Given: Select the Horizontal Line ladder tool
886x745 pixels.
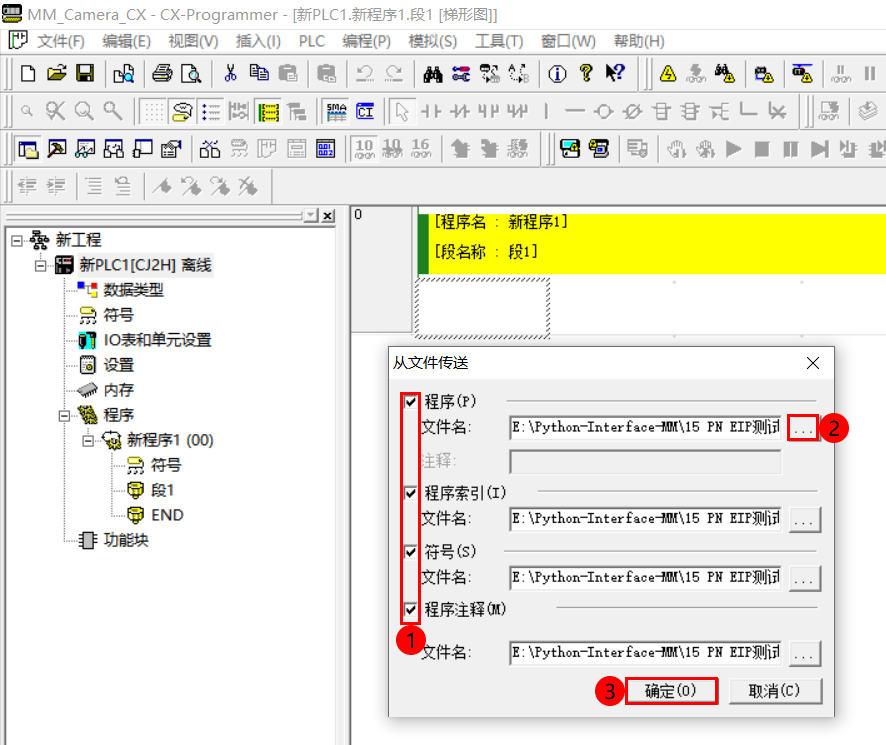Looking at the screenshot, I should pyautogui.click(x=574, y=111).
